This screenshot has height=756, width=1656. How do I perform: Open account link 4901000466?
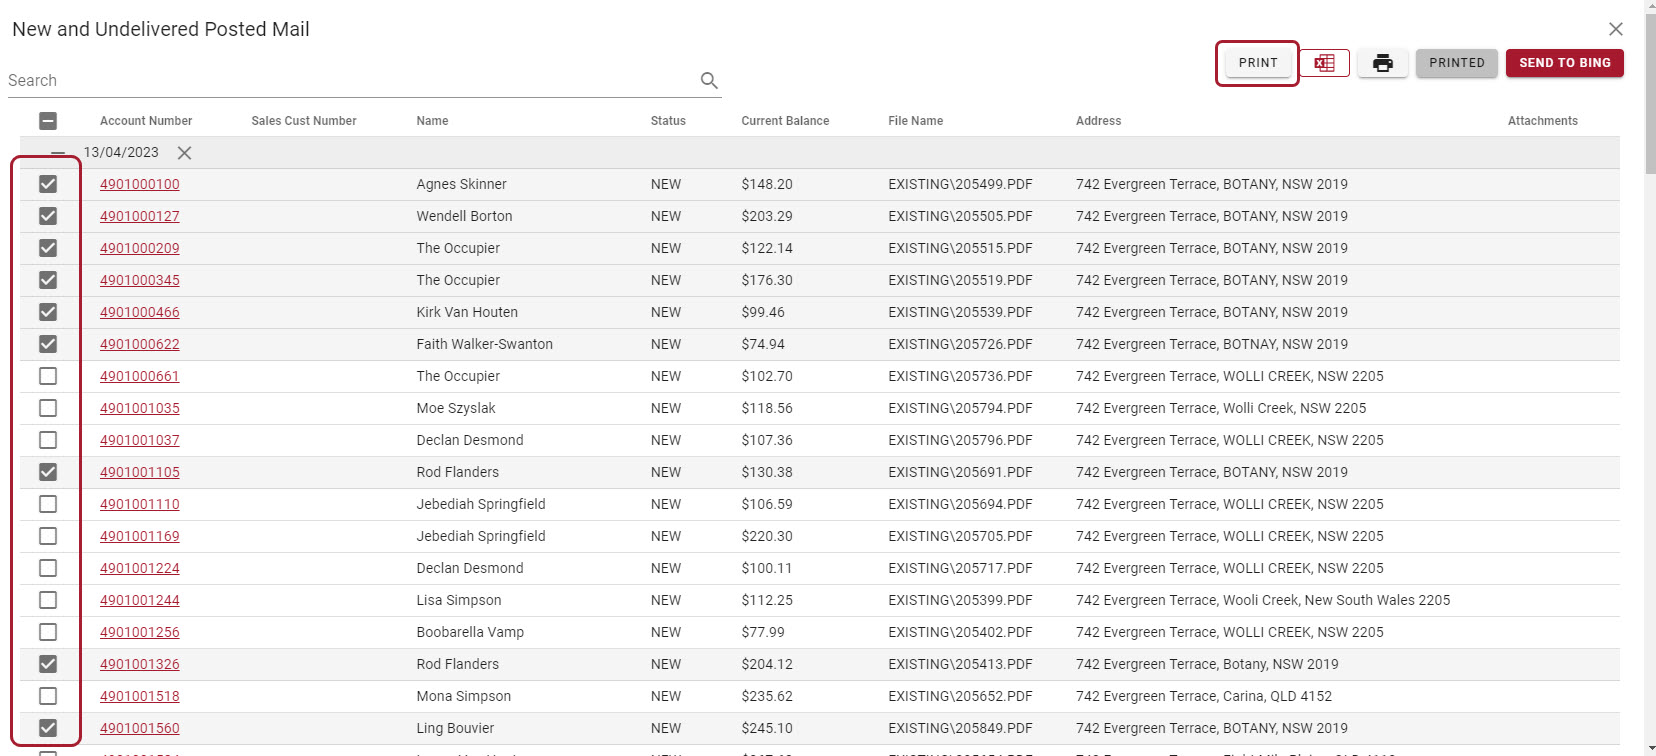[140, 312]
